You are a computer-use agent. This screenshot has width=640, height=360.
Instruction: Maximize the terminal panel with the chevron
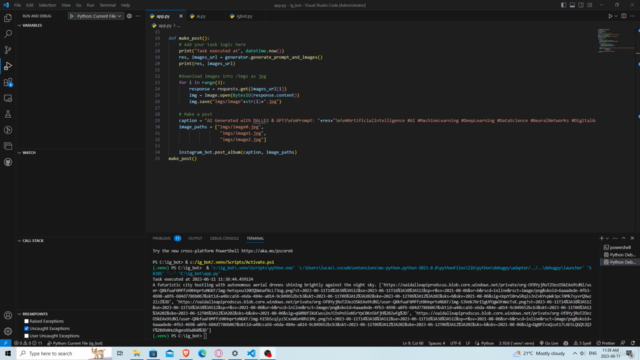[x=623, y=238]
